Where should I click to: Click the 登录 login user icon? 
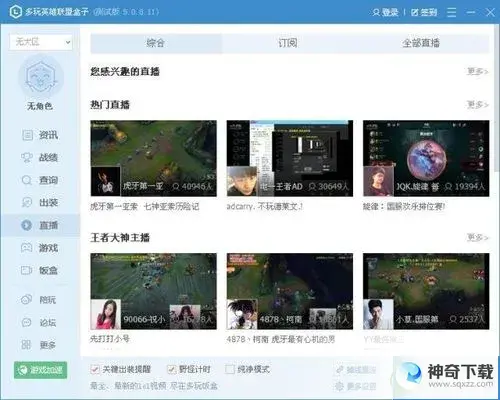tap(376, 12)
